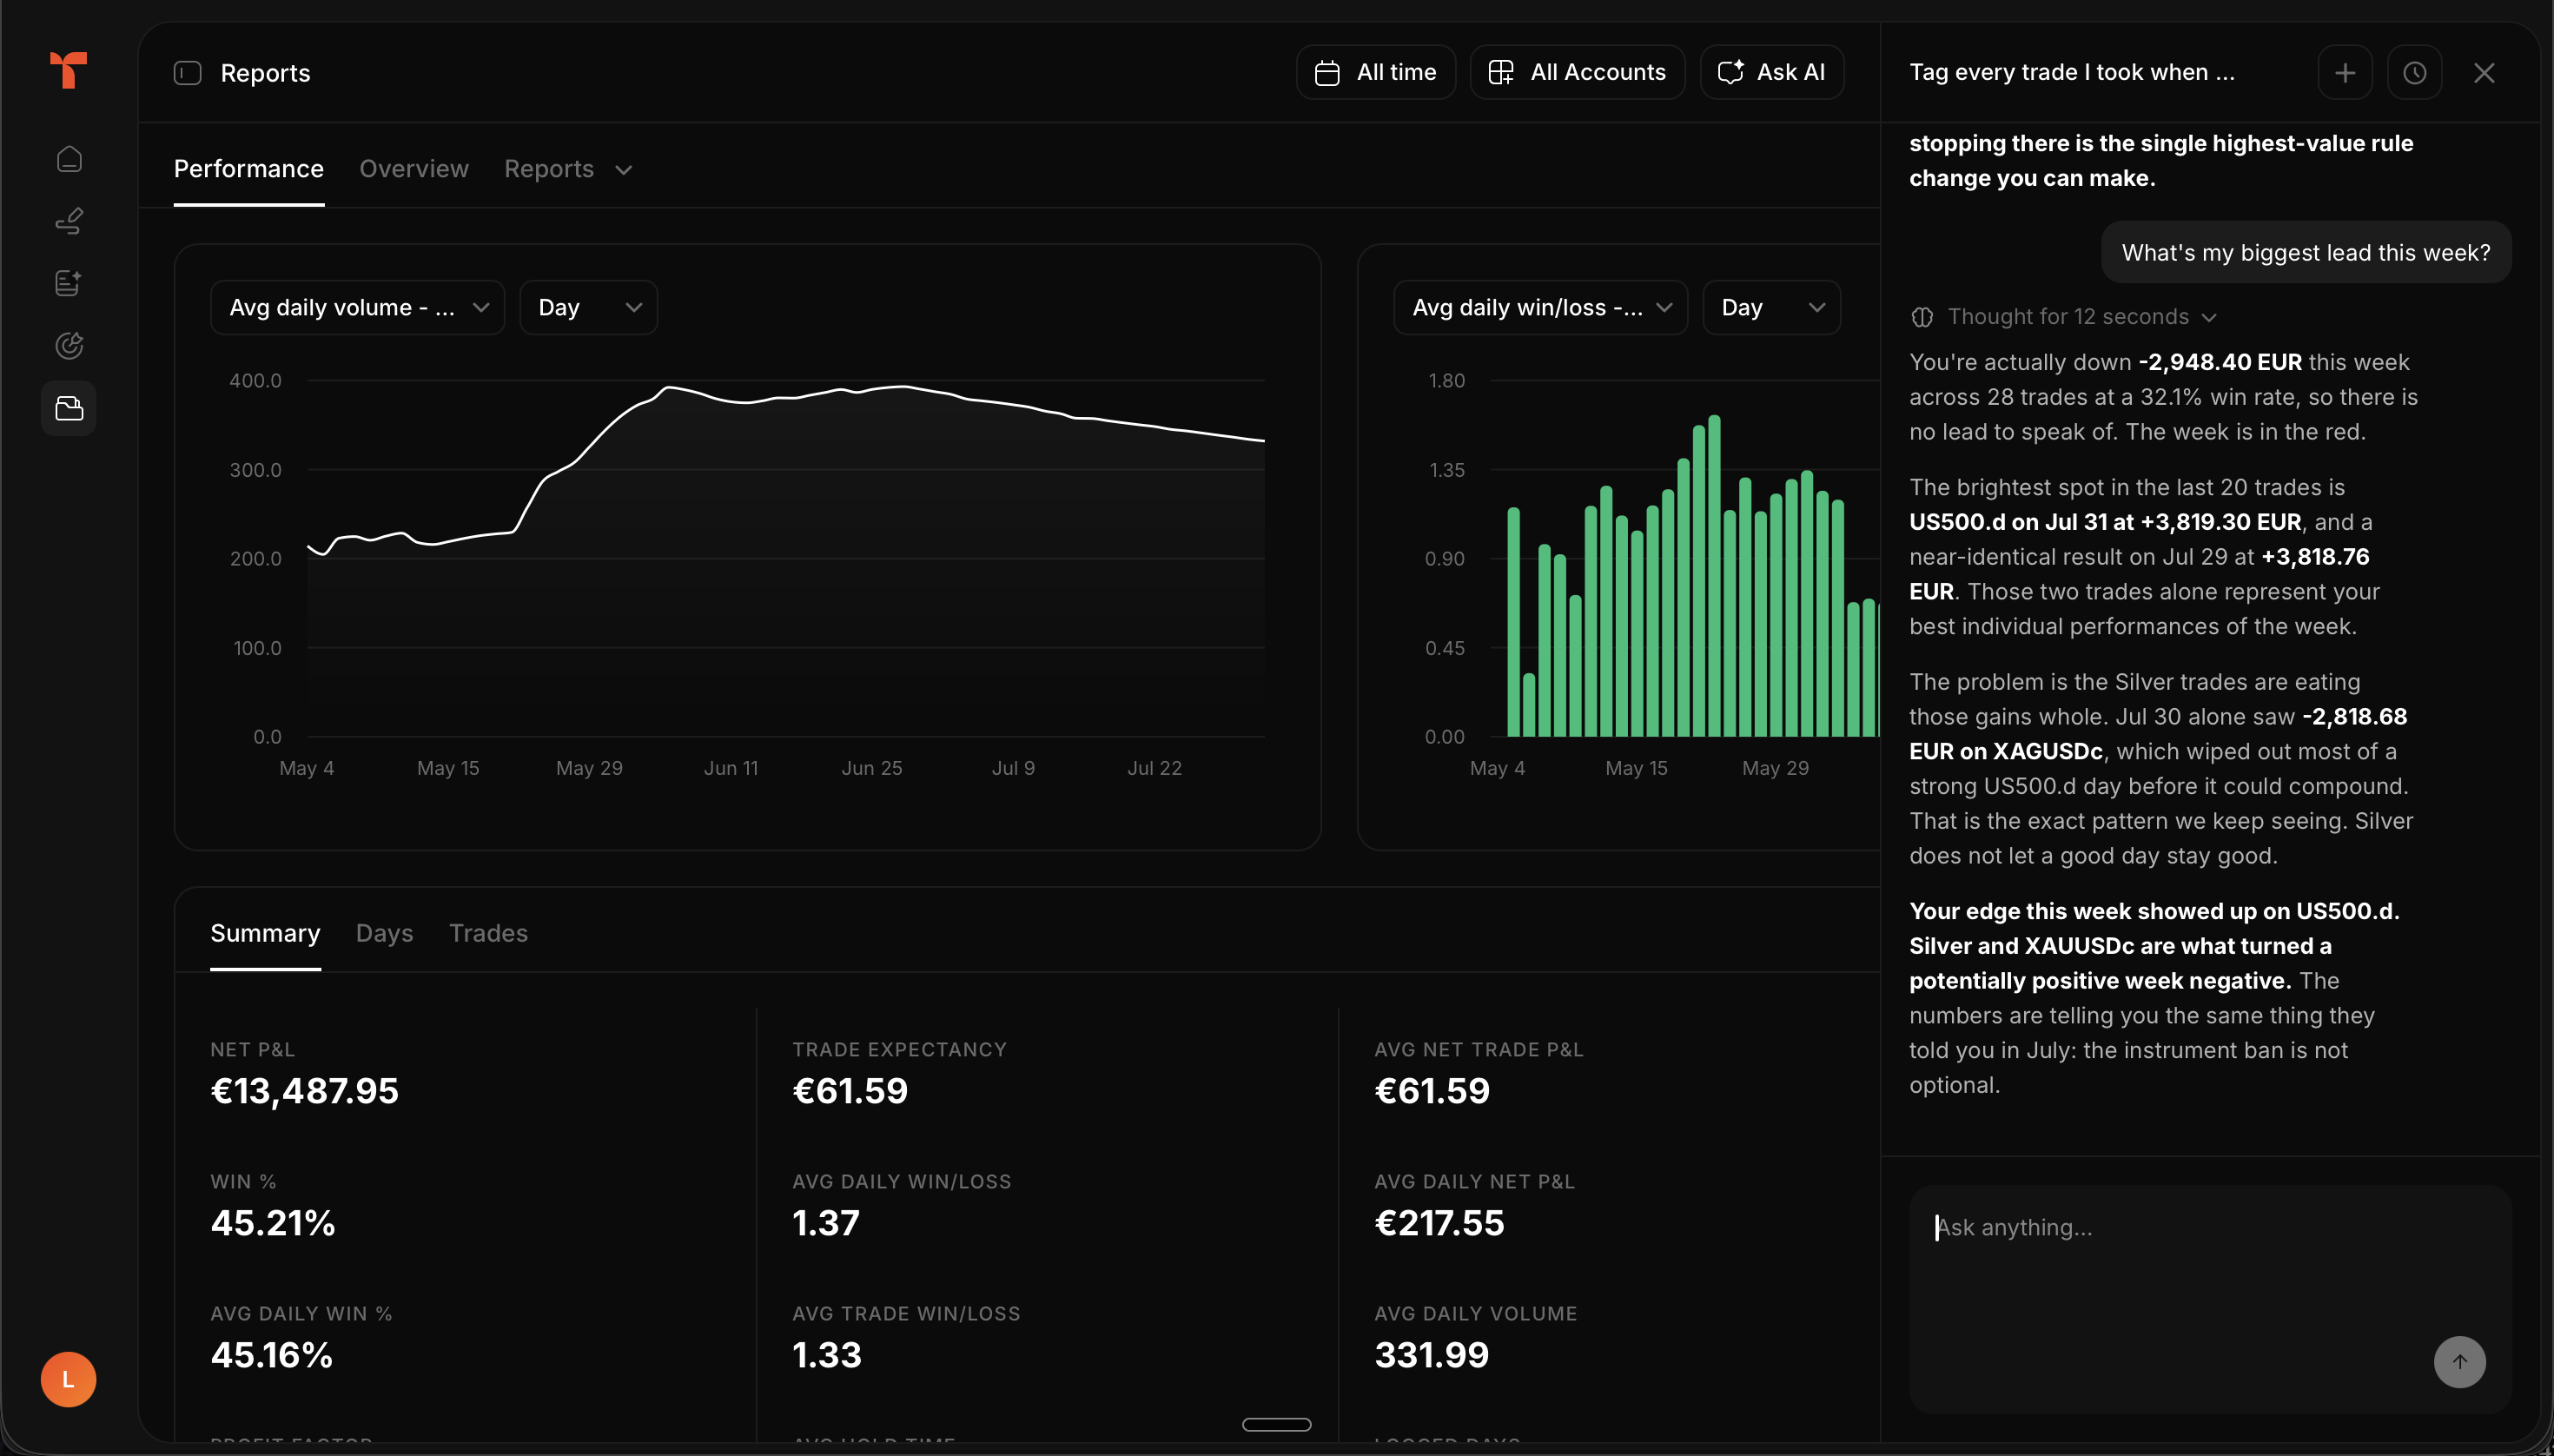Select the active Reports folder icon in the sidebar
This screenshot has width=2554, height=1456.
click(69, 408)
